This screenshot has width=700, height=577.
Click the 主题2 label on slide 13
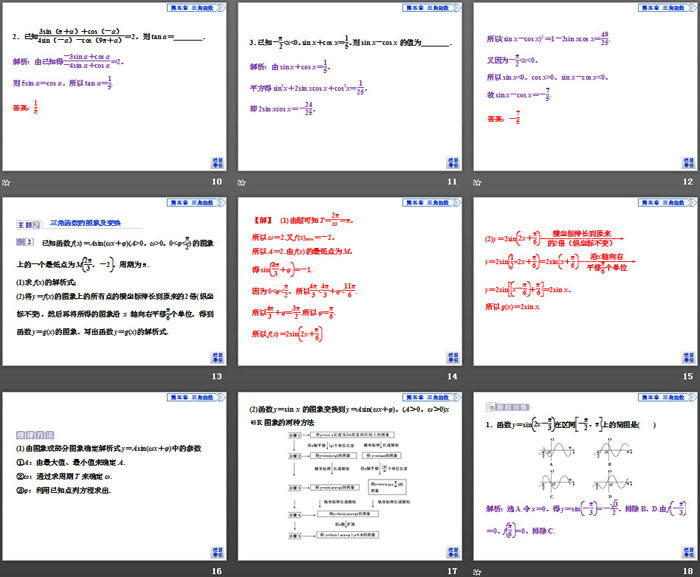click(x=30, y=226)
